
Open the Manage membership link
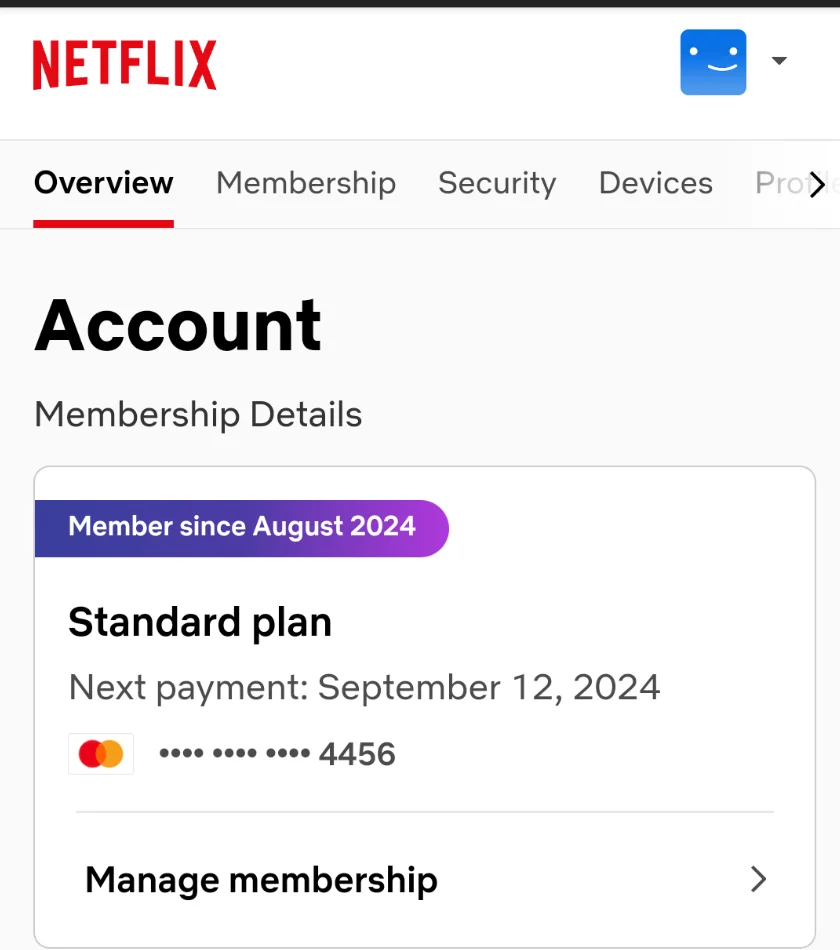tap(425, 880)
